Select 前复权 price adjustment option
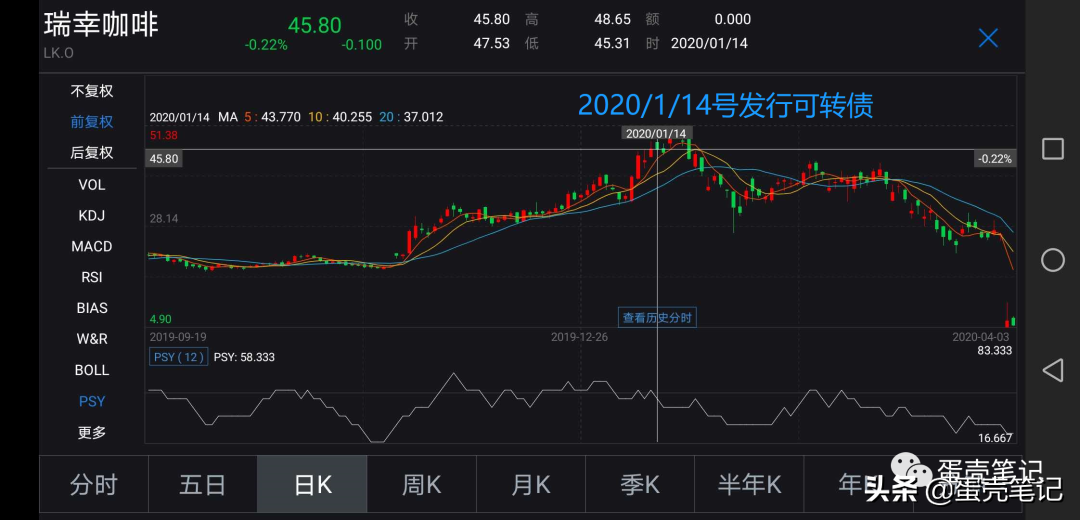 [92, 122]
